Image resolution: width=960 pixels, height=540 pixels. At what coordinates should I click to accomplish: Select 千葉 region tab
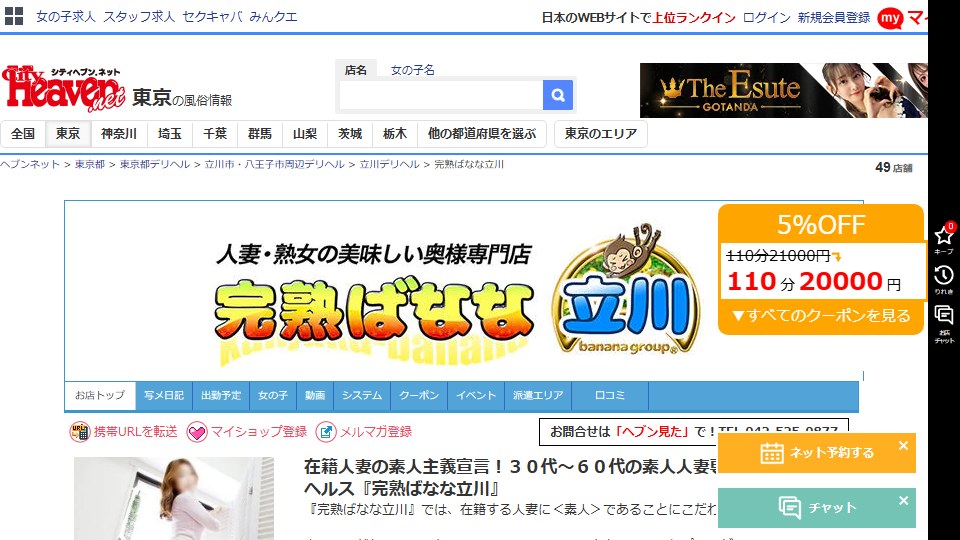[215, 133]
